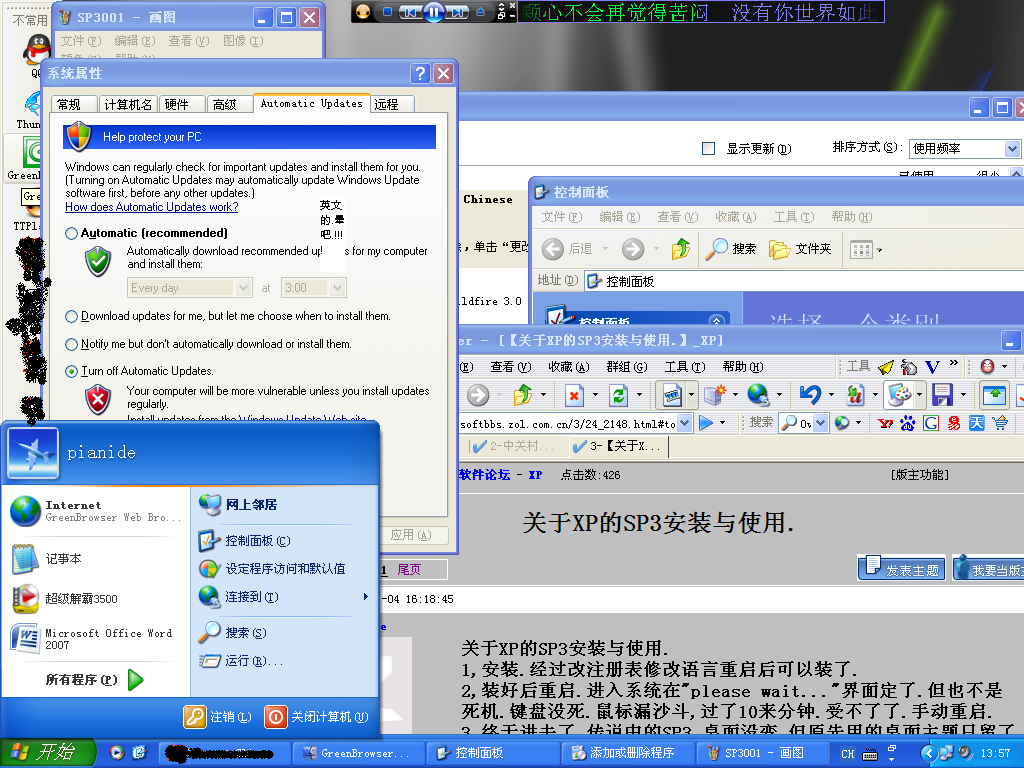Click the How does Automatic Updates work link

(152, 207)
